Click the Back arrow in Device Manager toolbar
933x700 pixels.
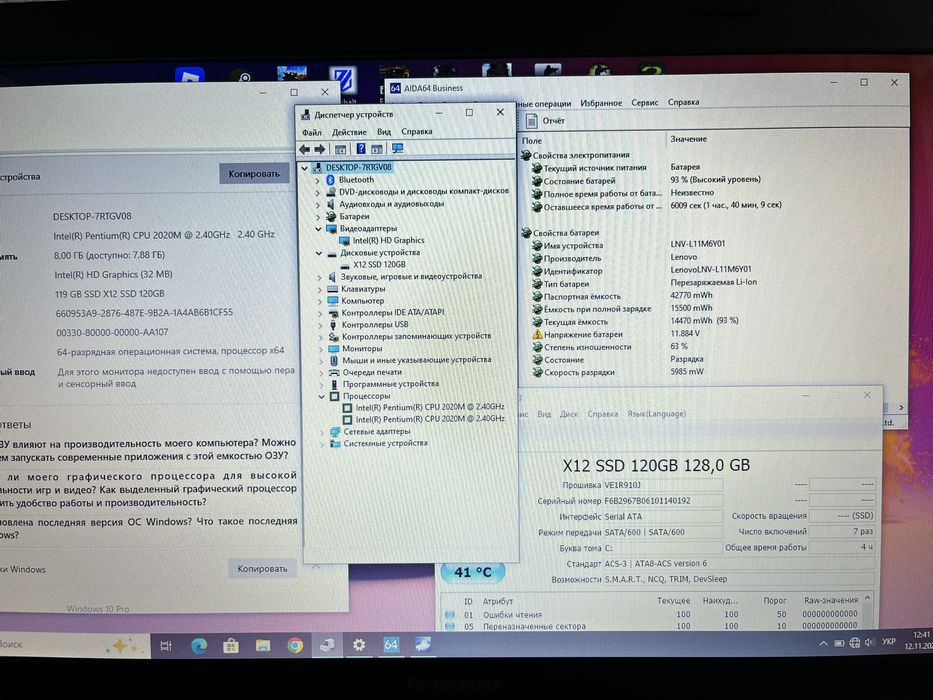305,149
